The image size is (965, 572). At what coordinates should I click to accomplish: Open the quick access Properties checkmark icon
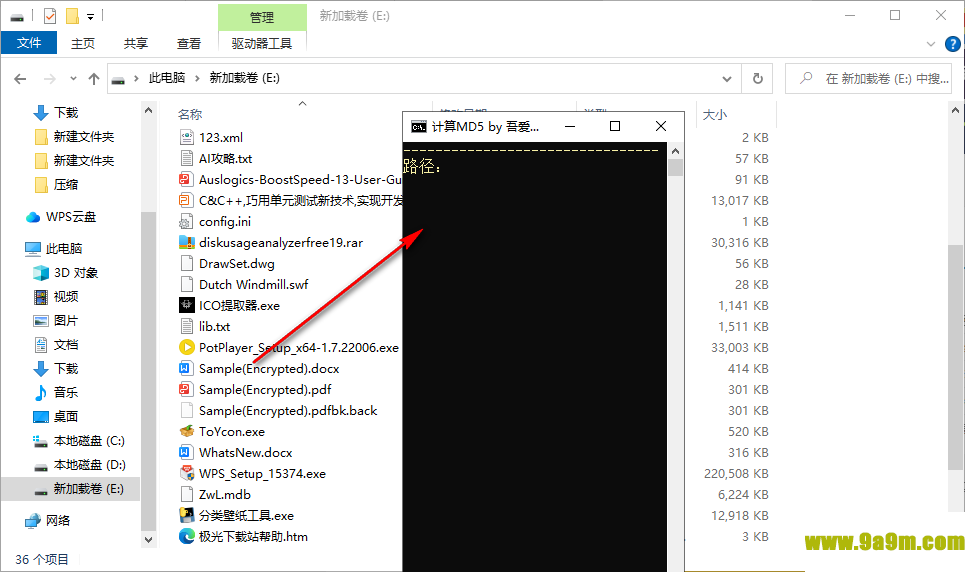coord(50,16)
